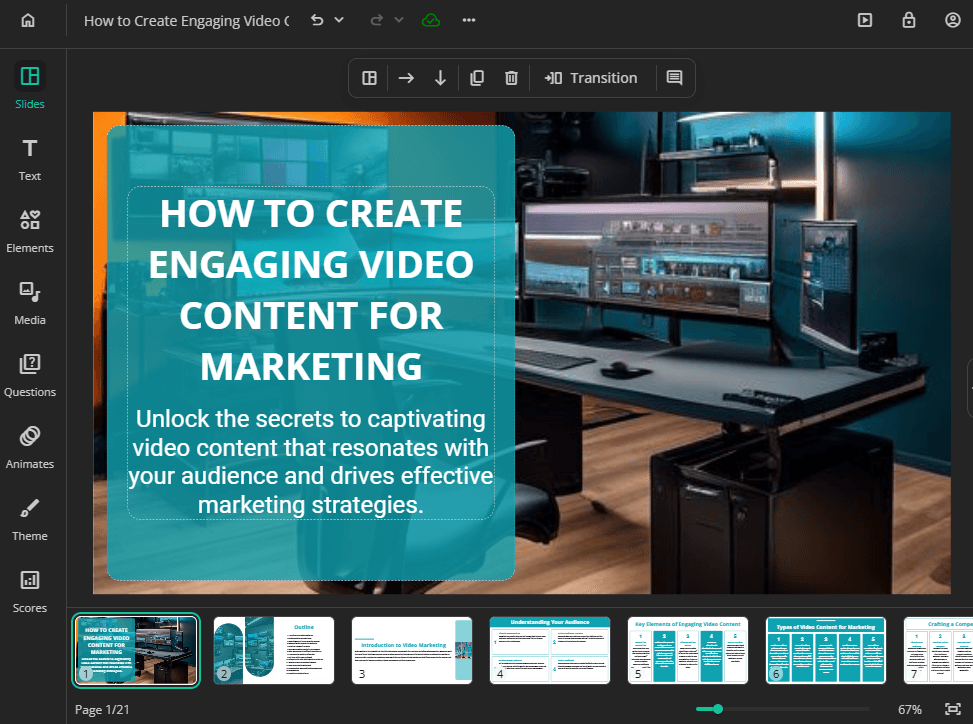
Task: Open the Transition settings
Action: [591, 78]
